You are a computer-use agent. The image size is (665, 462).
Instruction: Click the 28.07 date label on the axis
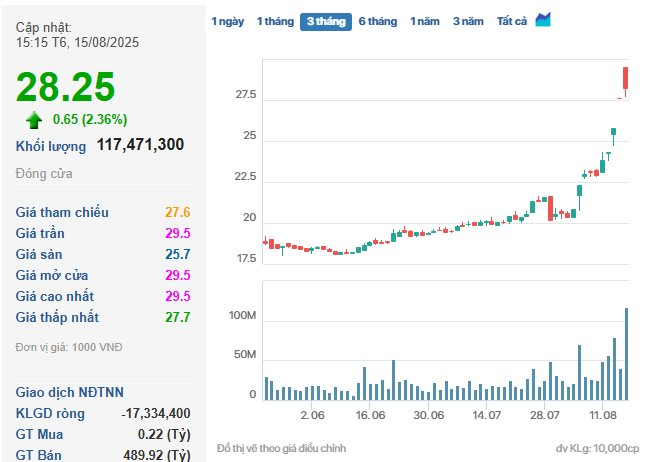point(544,414)
